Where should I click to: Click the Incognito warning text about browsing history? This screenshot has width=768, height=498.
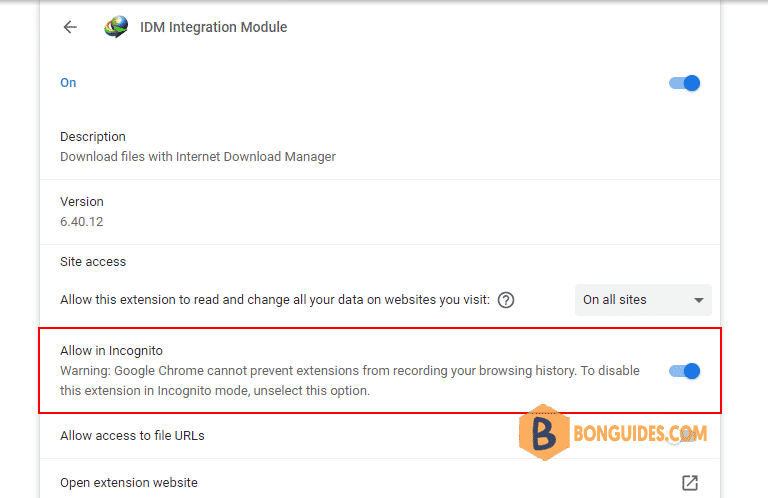coord(350,380)
